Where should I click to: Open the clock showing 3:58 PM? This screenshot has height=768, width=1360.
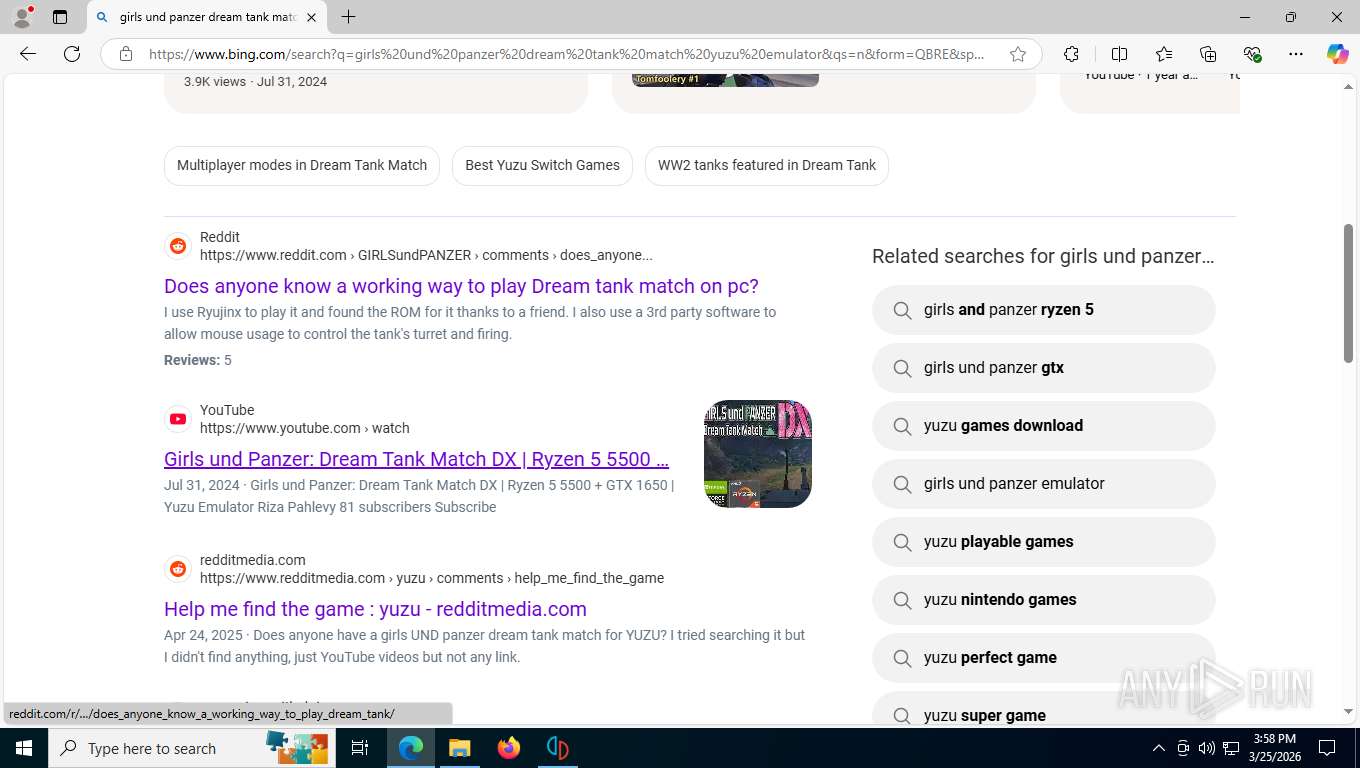click(1274, 748)
